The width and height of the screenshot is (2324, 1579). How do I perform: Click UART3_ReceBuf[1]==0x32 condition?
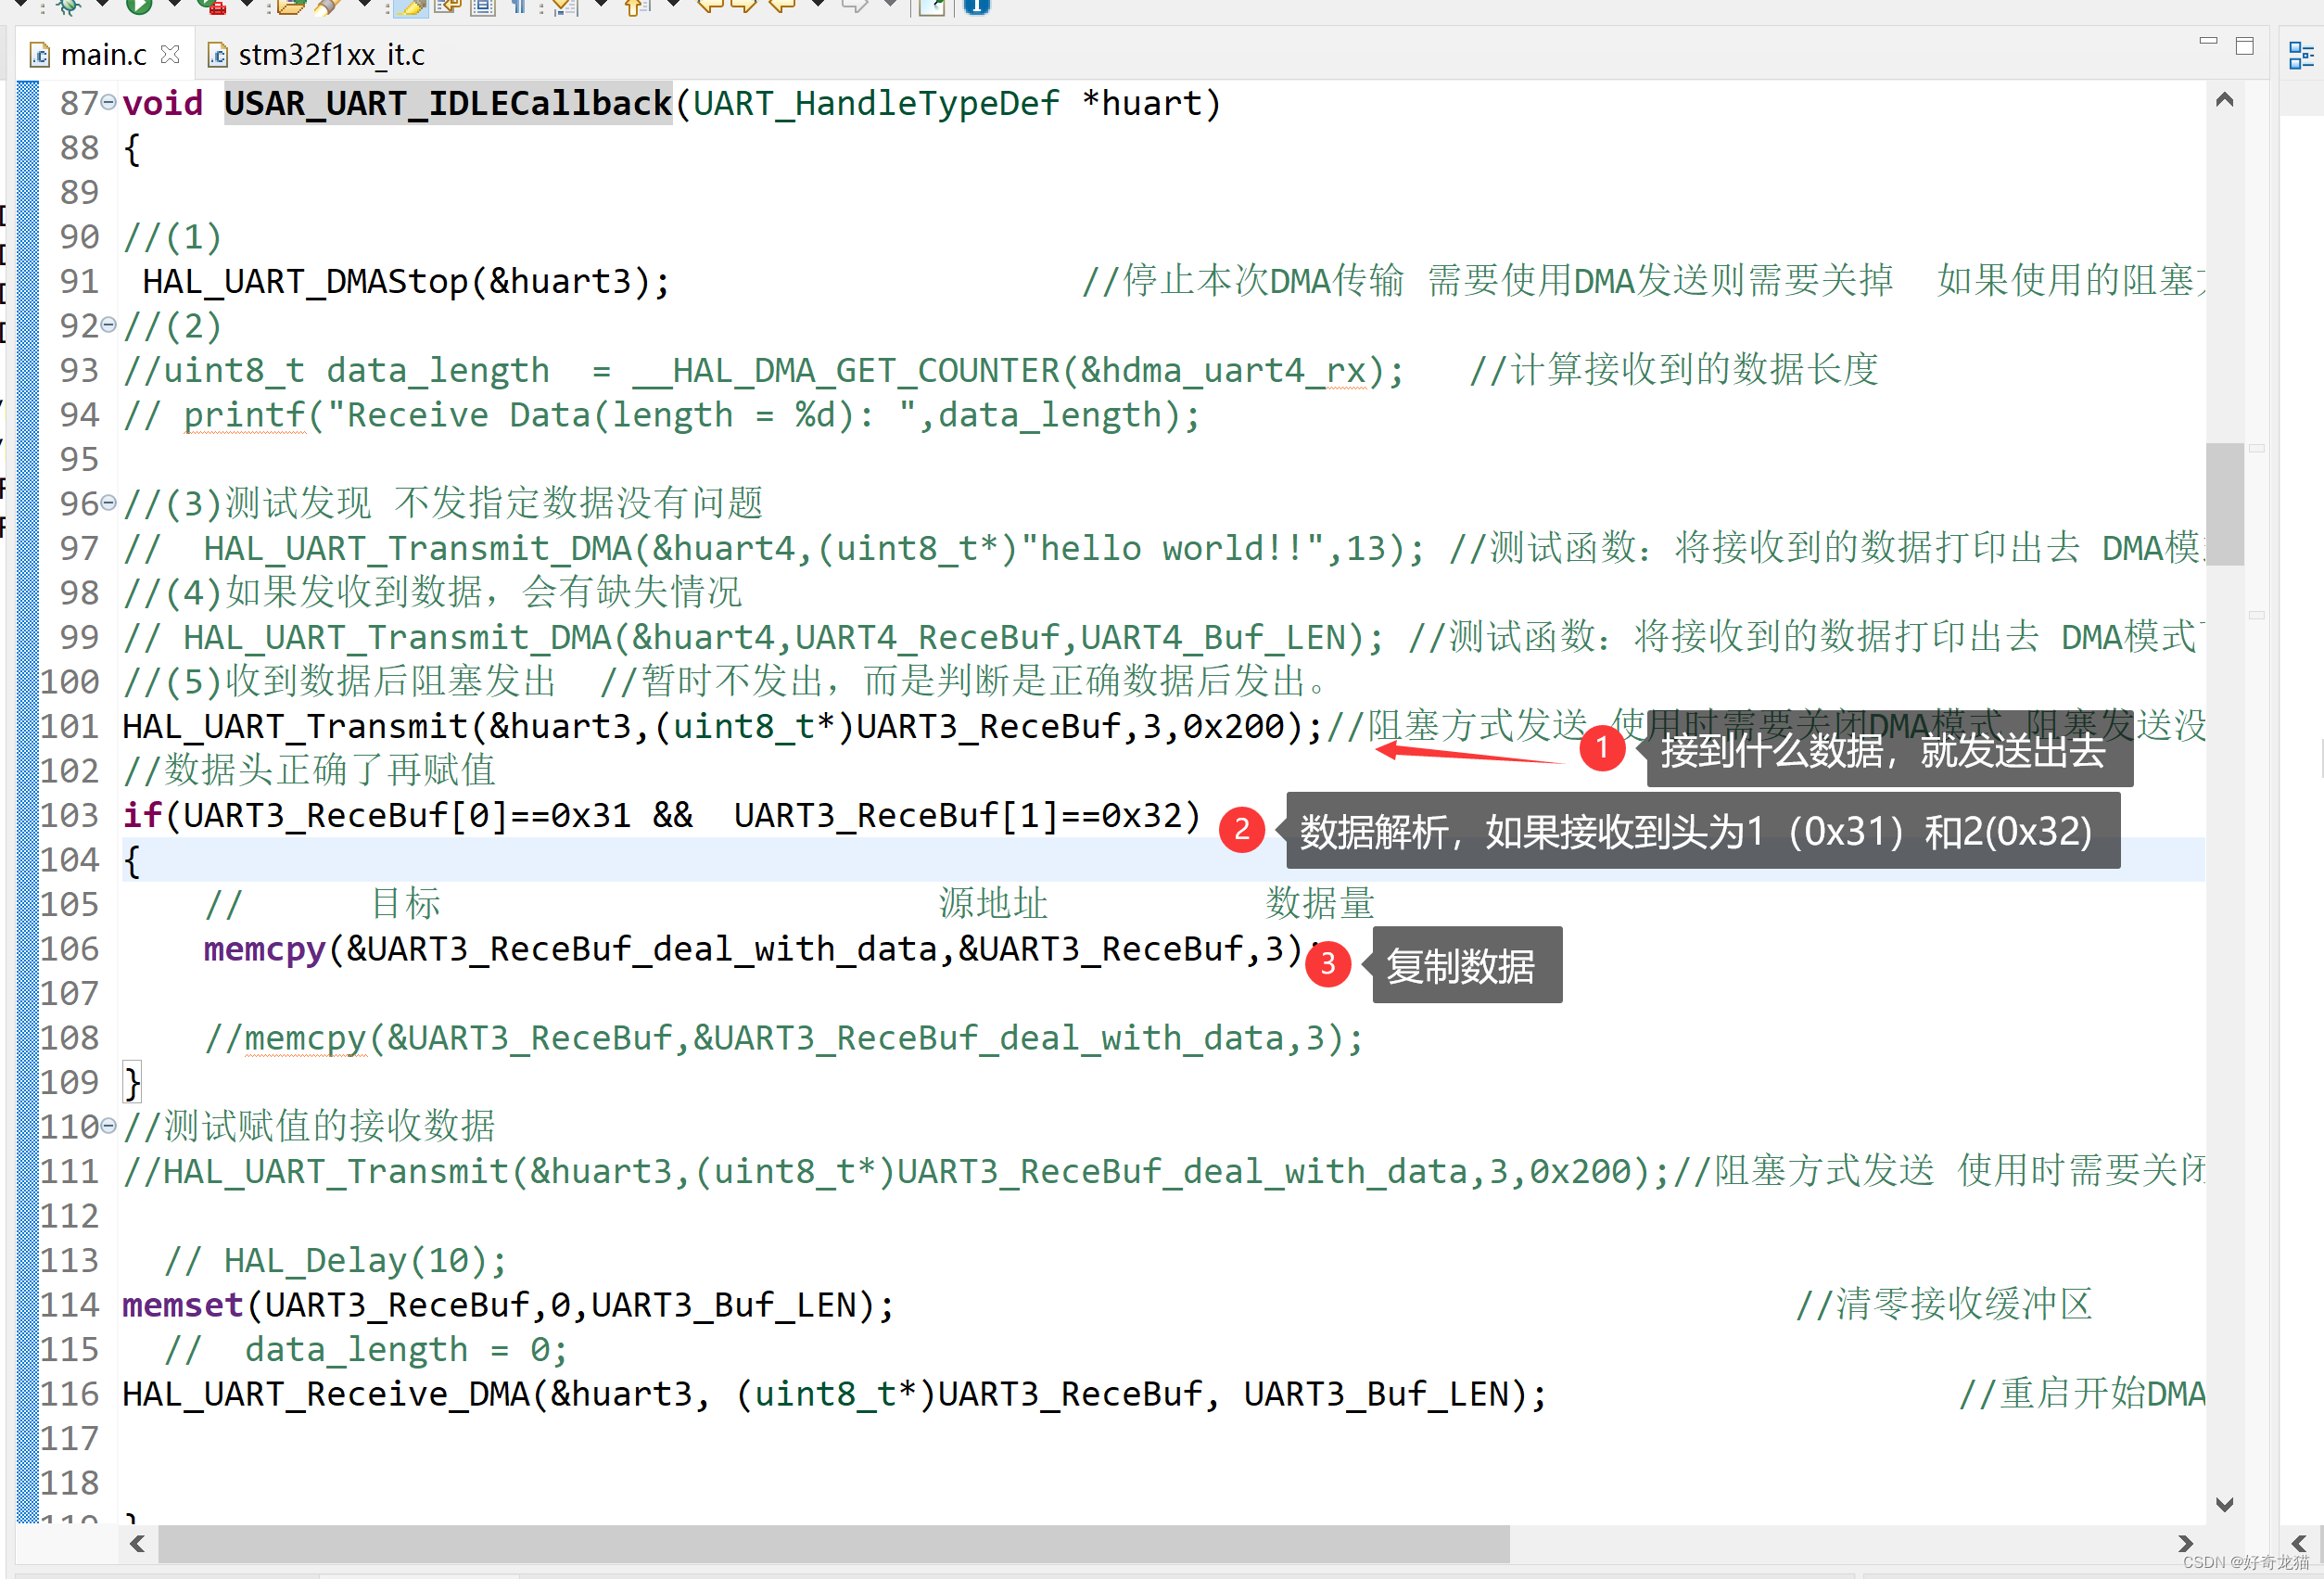[958, 815]
